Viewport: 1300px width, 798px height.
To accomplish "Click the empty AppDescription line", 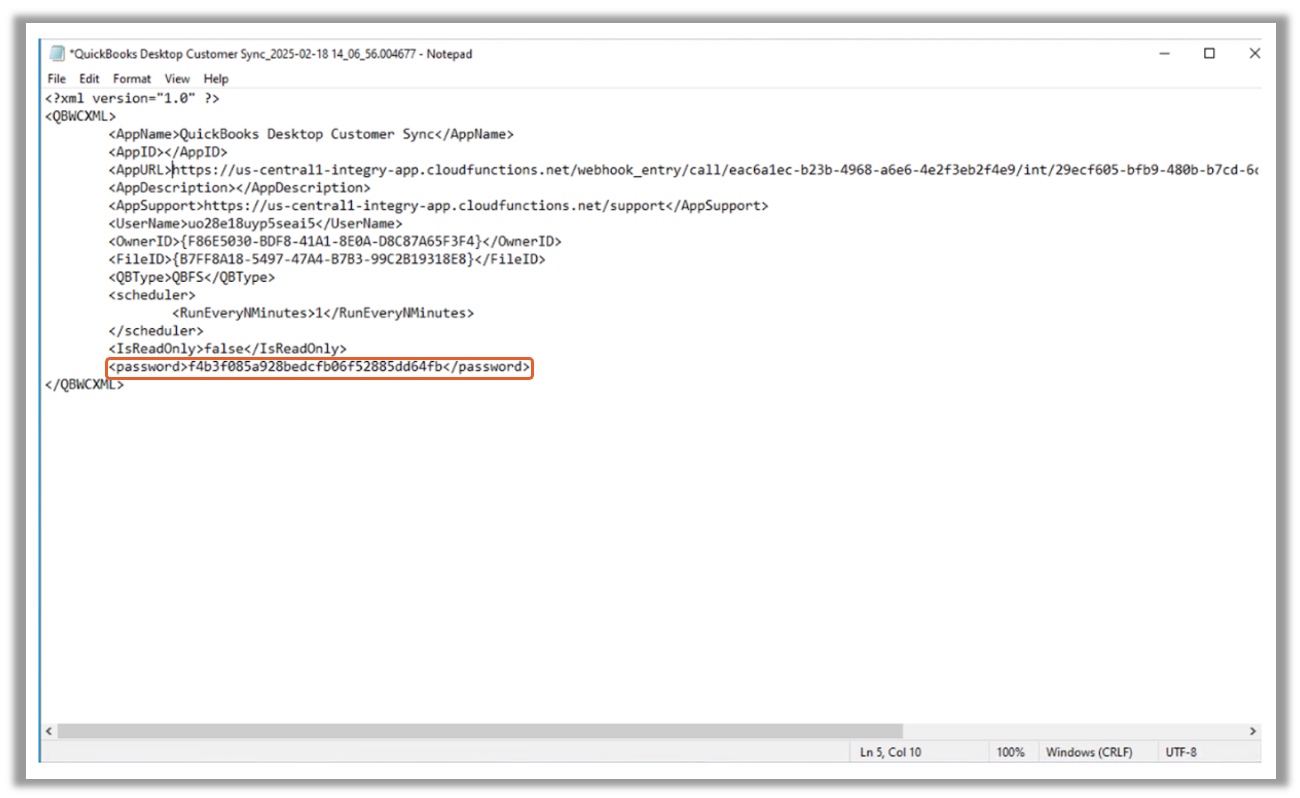I will (x=239, y=188).
